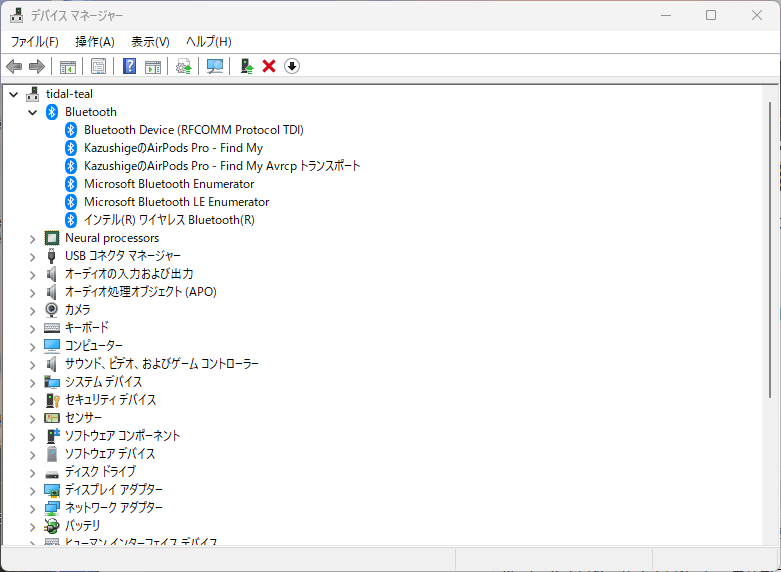This screenshot has height=572, width=781.
Task: Scan for hardware changes with magnifier monitor icon
Action: tap(215, 66)
